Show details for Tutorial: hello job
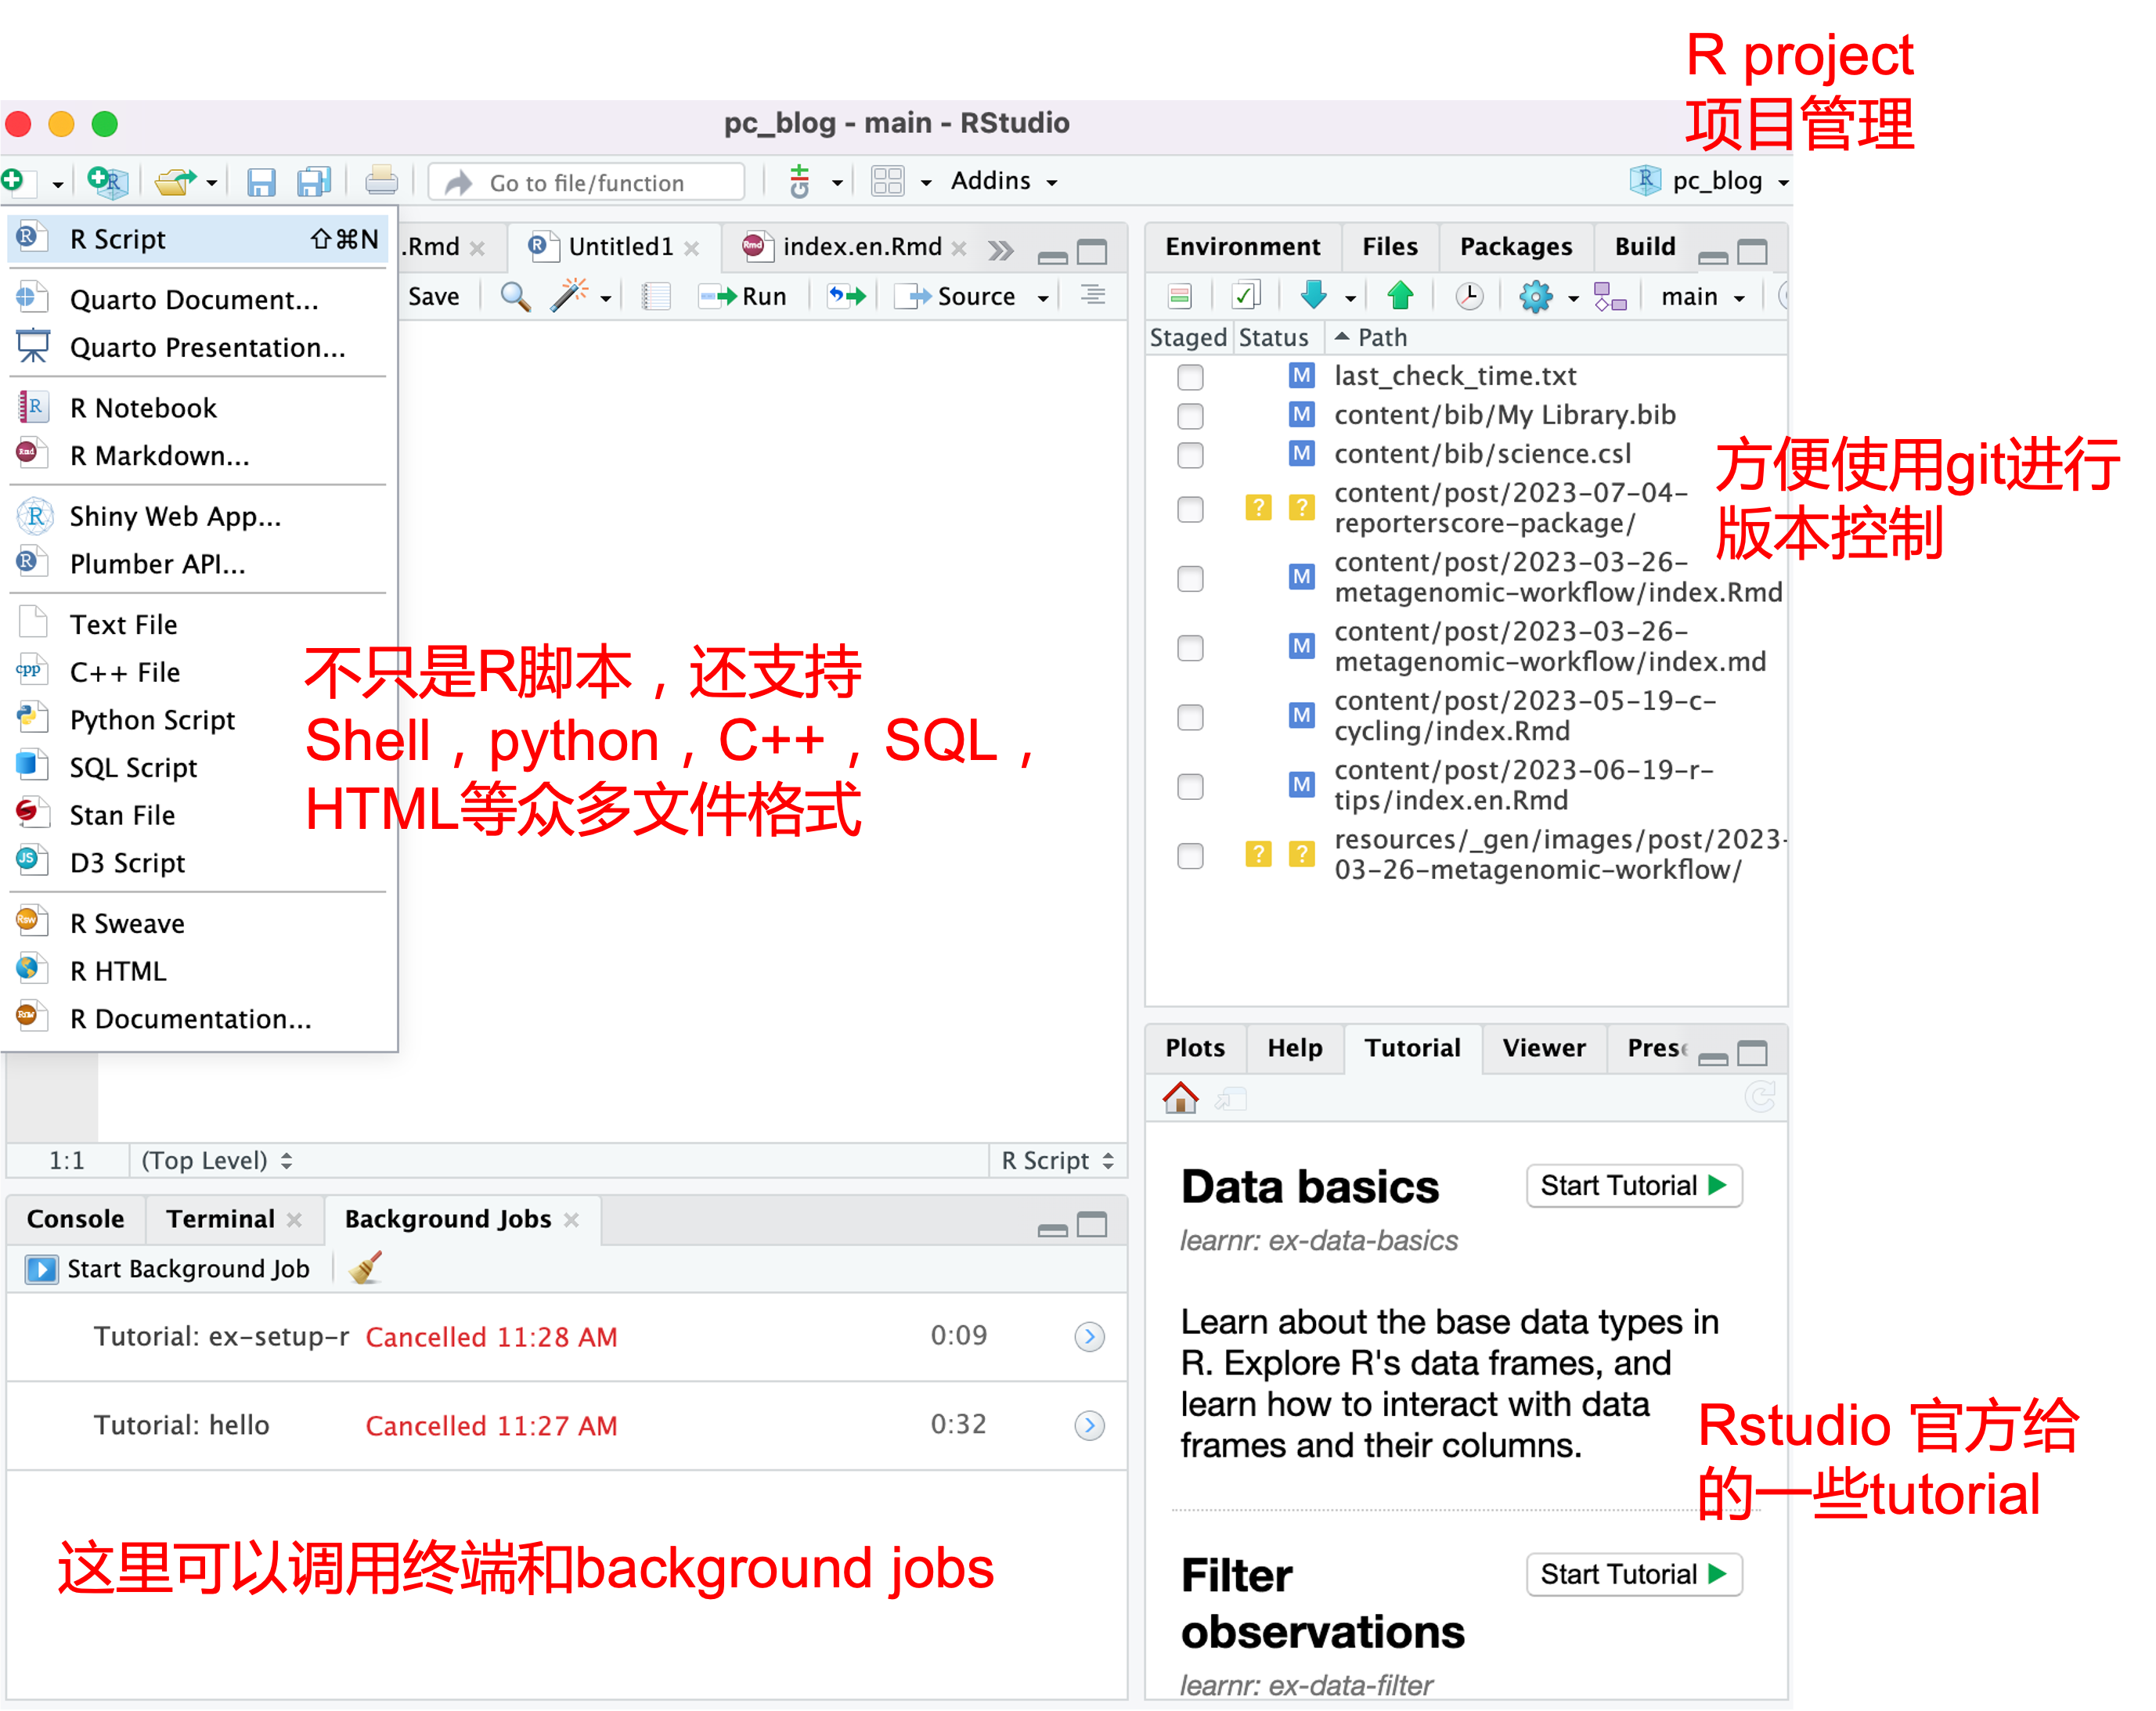The width and height of the screenshot is (2156, 1711). click(x=1089, y=1425)
